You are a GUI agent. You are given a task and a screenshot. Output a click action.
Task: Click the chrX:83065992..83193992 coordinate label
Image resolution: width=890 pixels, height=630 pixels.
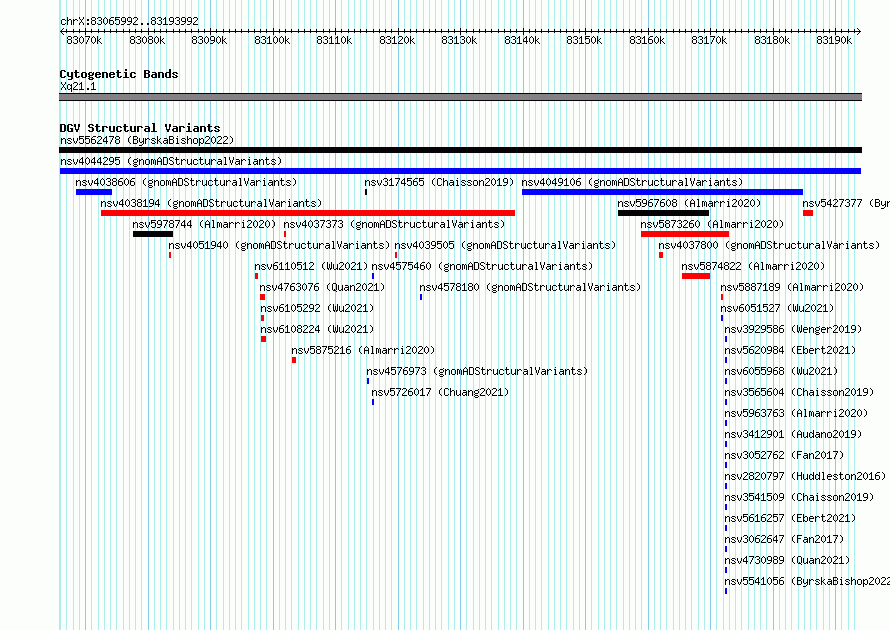[129, 22]
